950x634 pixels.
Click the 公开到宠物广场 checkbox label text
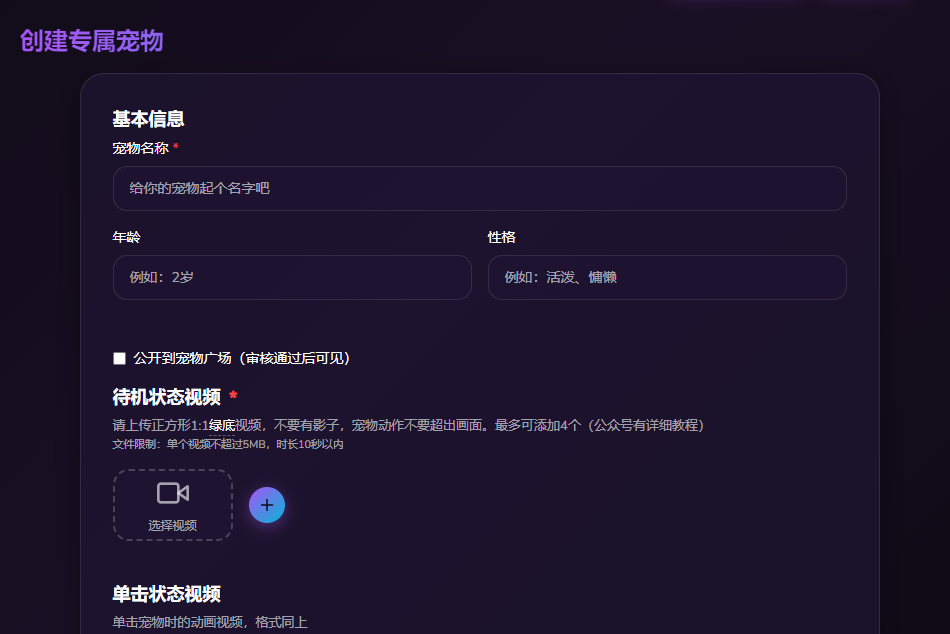click(242, 358)
